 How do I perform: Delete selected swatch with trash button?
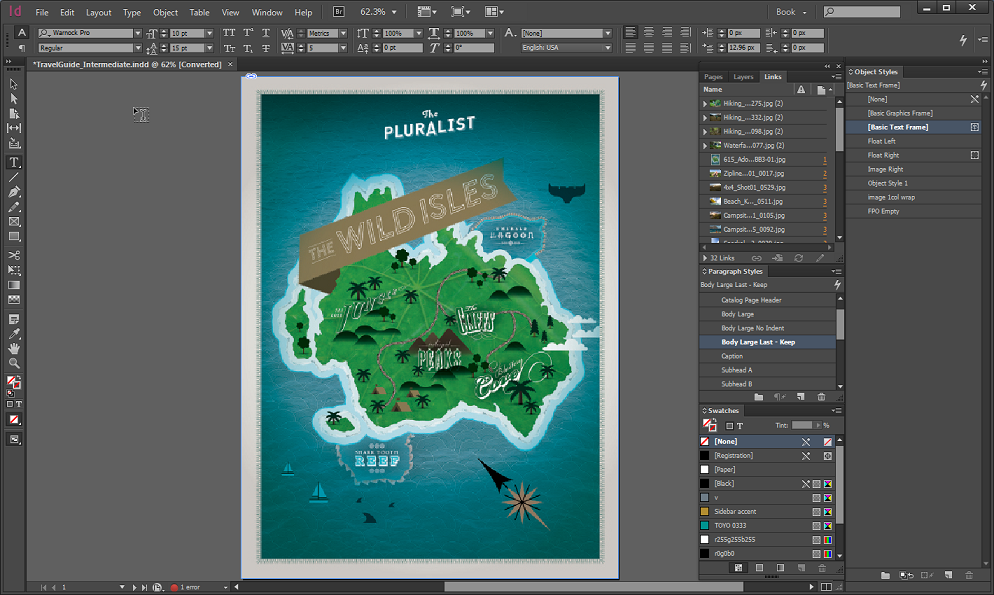[x=822, y=568]
